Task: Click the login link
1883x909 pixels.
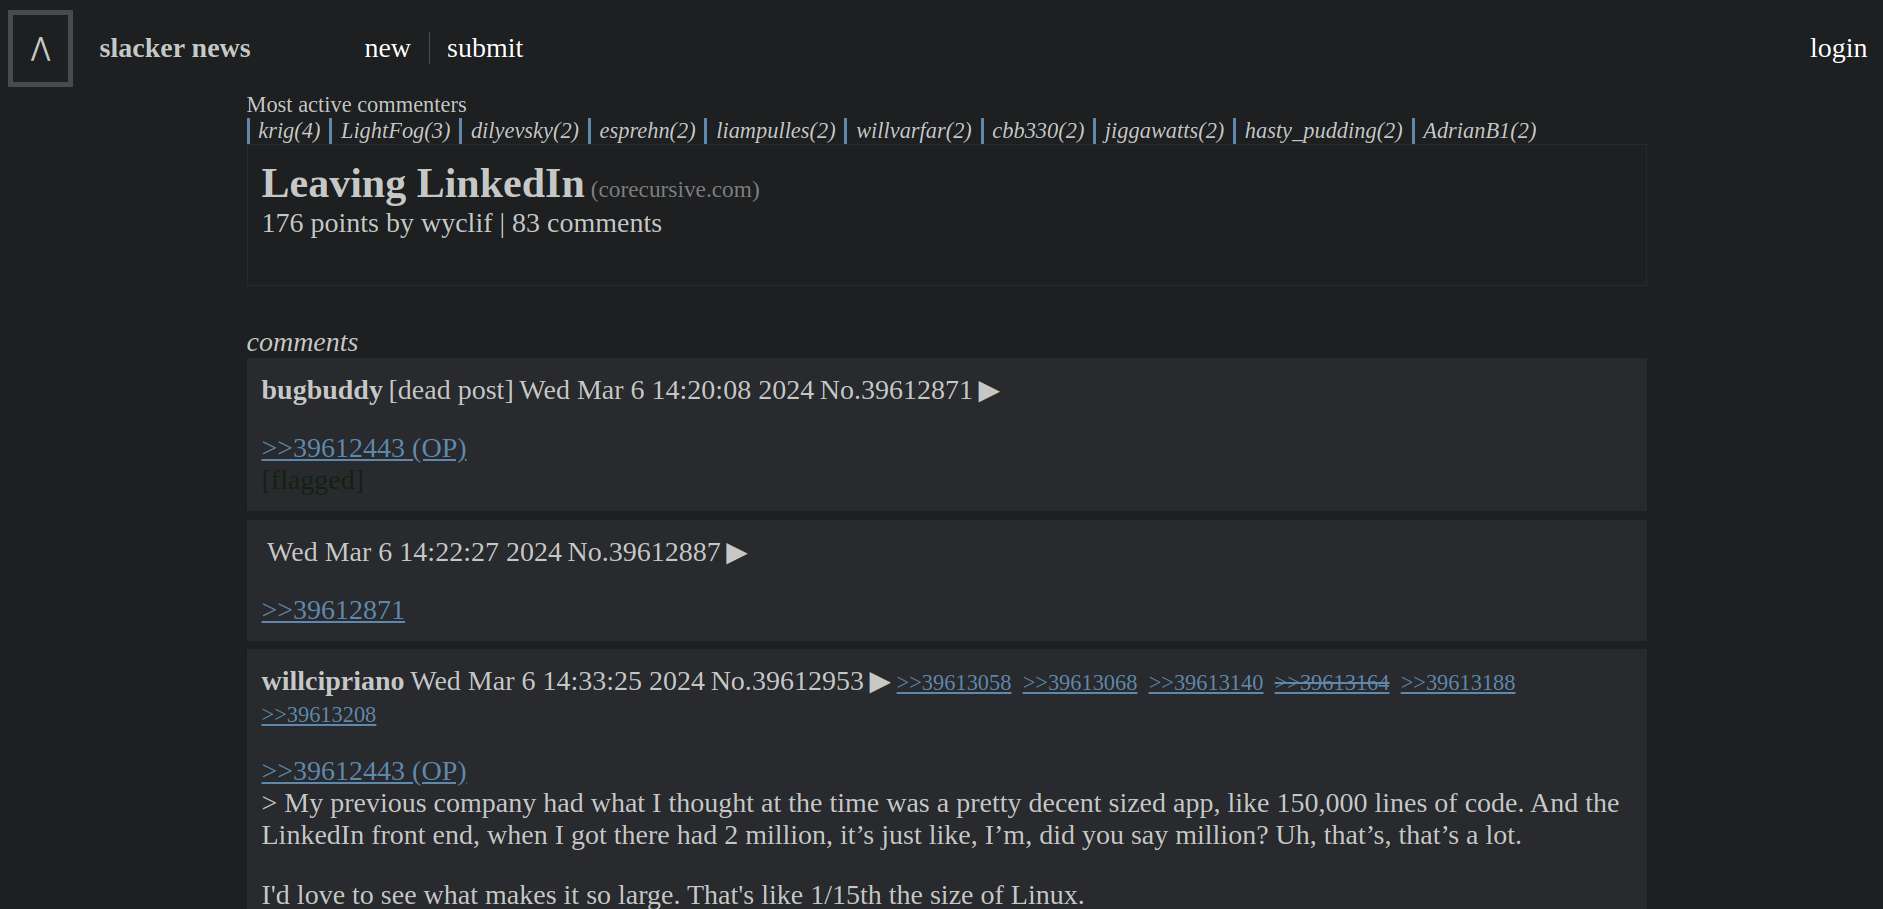Action: [x=1838, y=48]
